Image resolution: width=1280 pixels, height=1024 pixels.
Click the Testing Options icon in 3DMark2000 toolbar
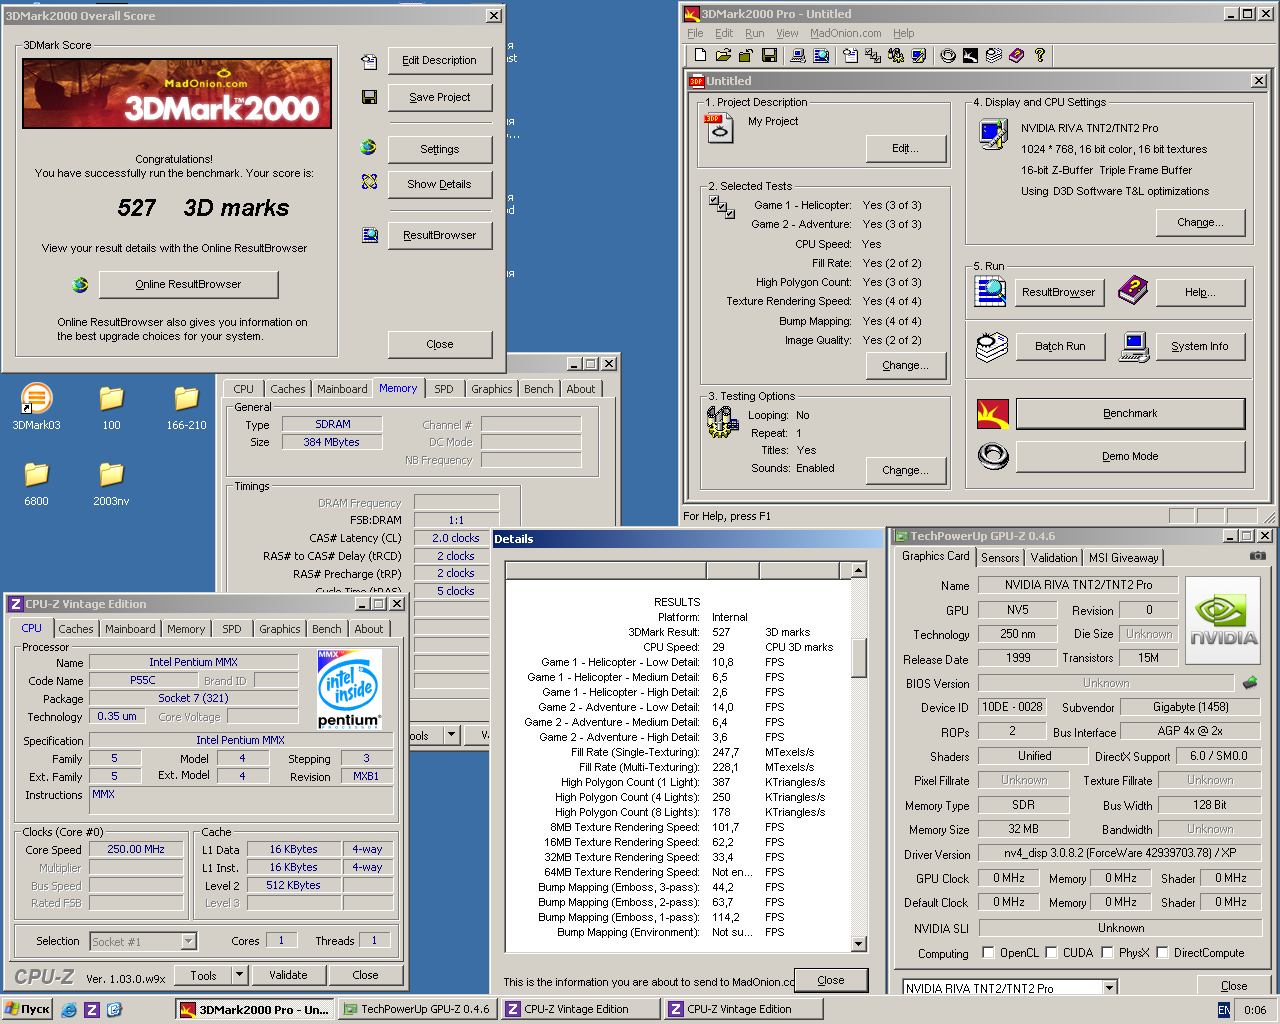click(x=896, y=55)
